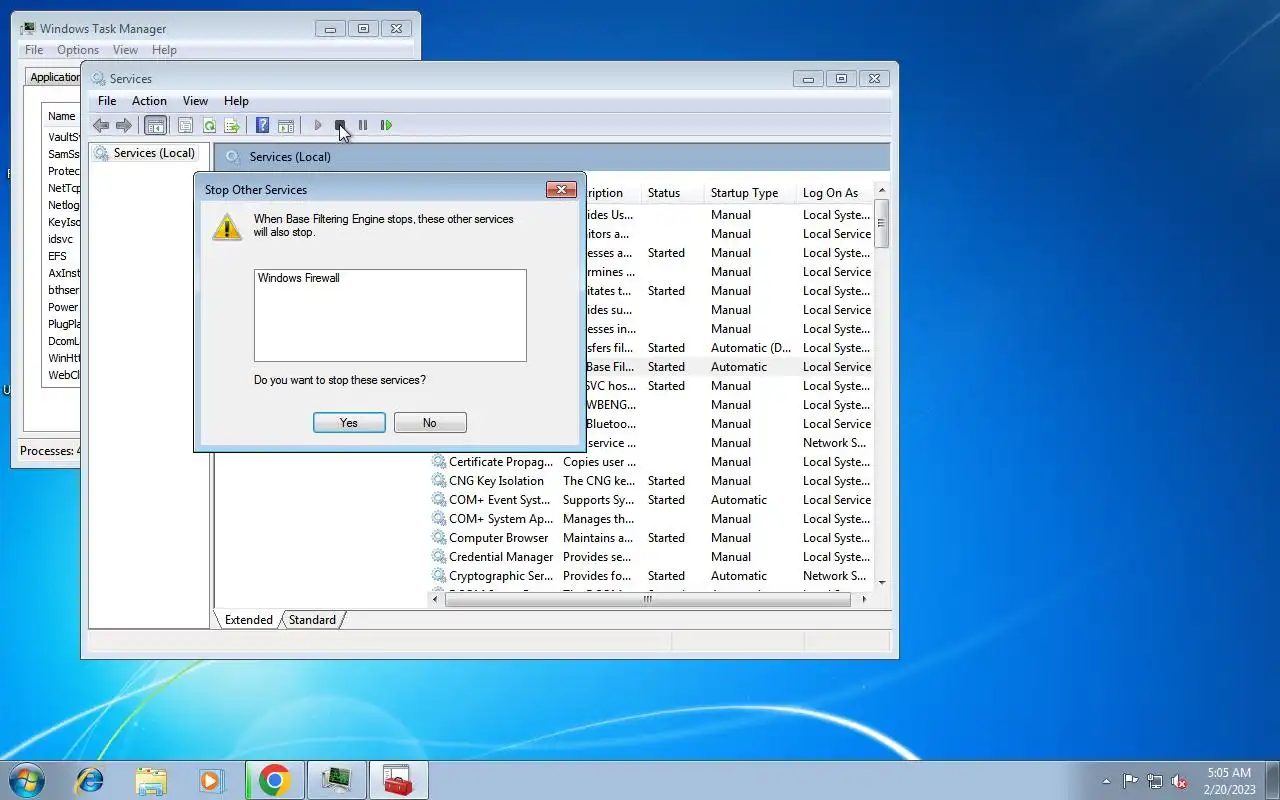Open Properties via the Services toolbar icon

click(185, 125)
